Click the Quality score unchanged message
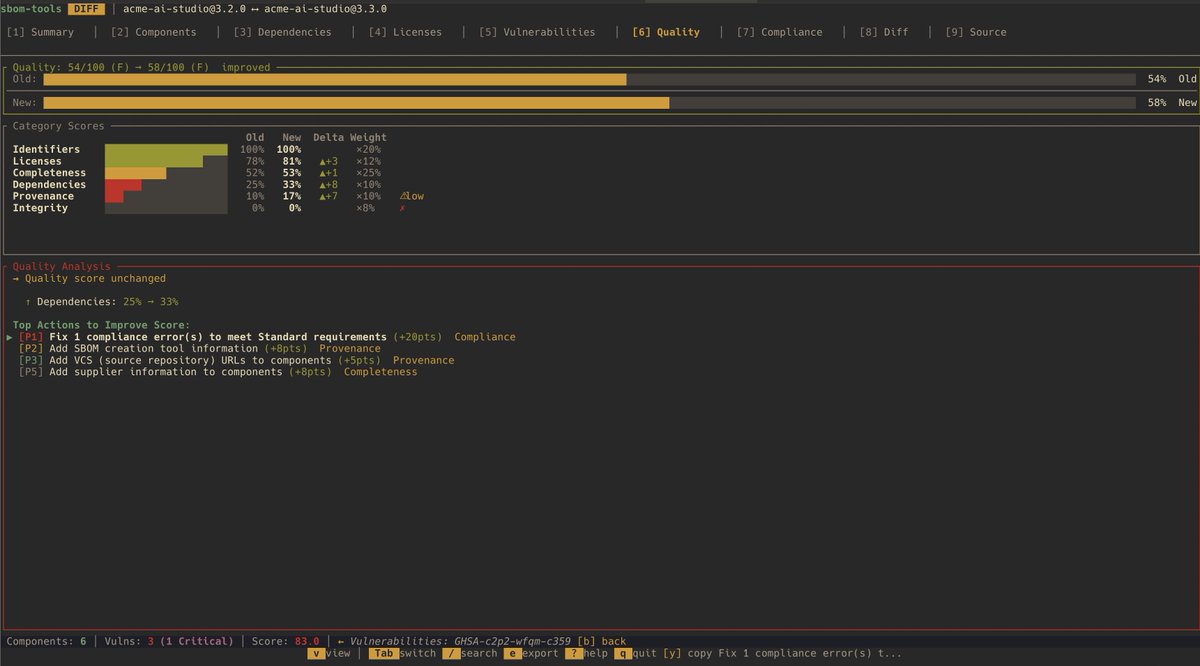Image resolution: width=1200 pixels, height=666 pixels. (x=89, y=279)
